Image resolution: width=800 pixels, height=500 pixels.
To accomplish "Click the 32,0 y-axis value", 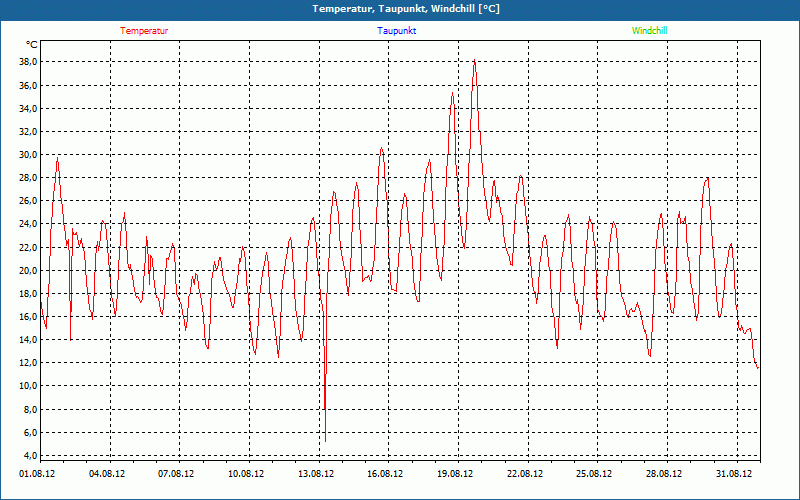I will (x=28, y=131).
